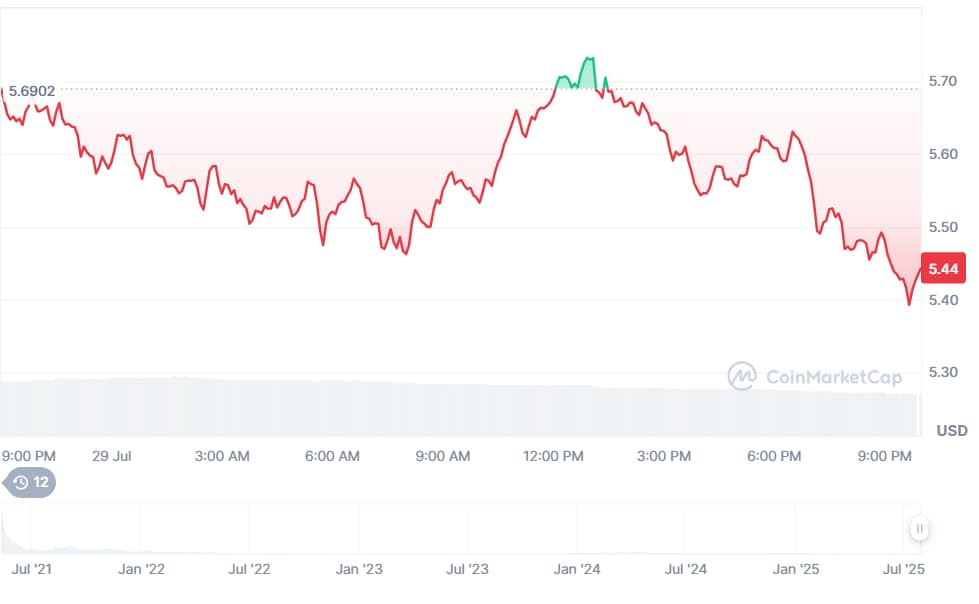Grab the range handle on the mini timeline

click(919, 528)
